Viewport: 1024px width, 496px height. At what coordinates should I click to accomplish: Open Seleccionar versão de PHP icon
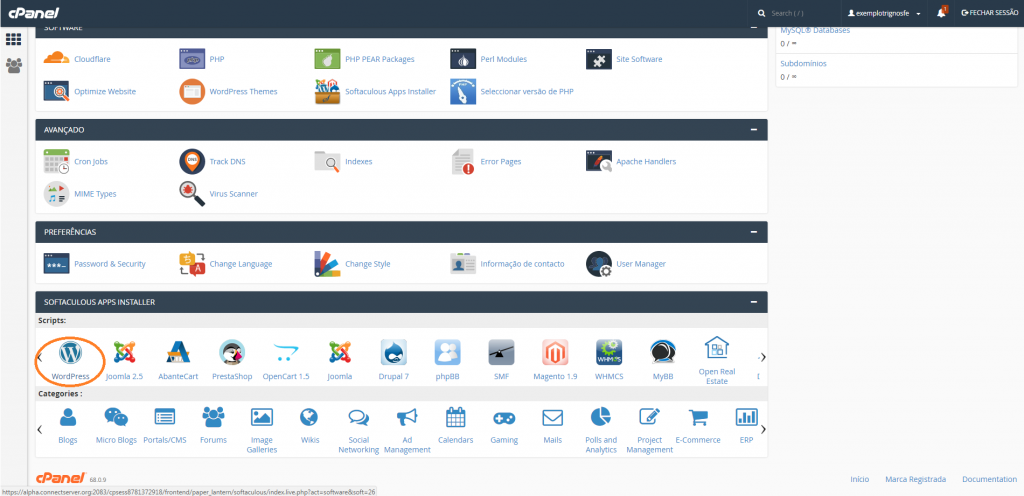[x=463, y=91]
